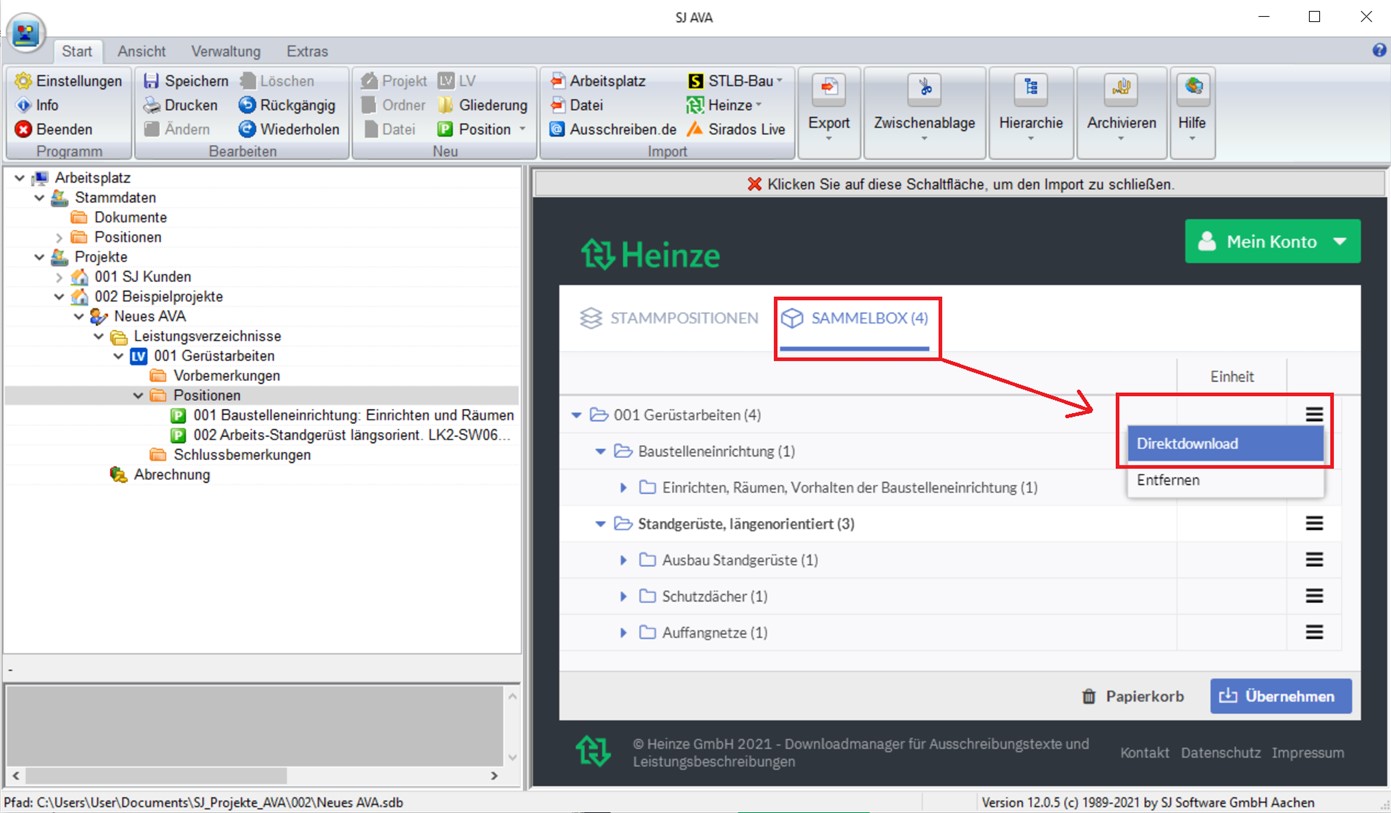
Task: Open the Archivieren ribbon button
Action: pos(1121,113)
